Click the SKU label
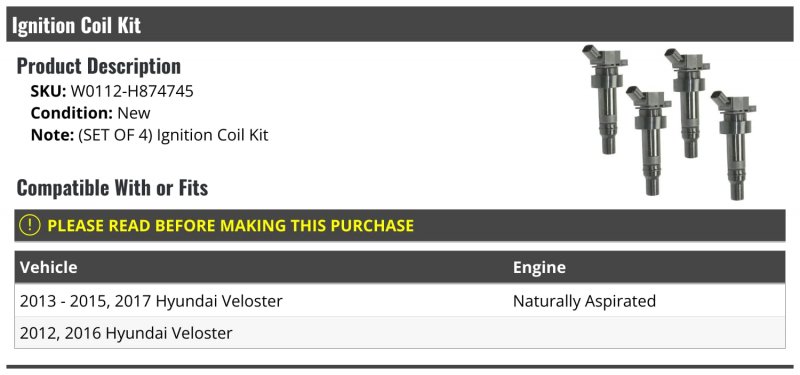 click(48, 91)
